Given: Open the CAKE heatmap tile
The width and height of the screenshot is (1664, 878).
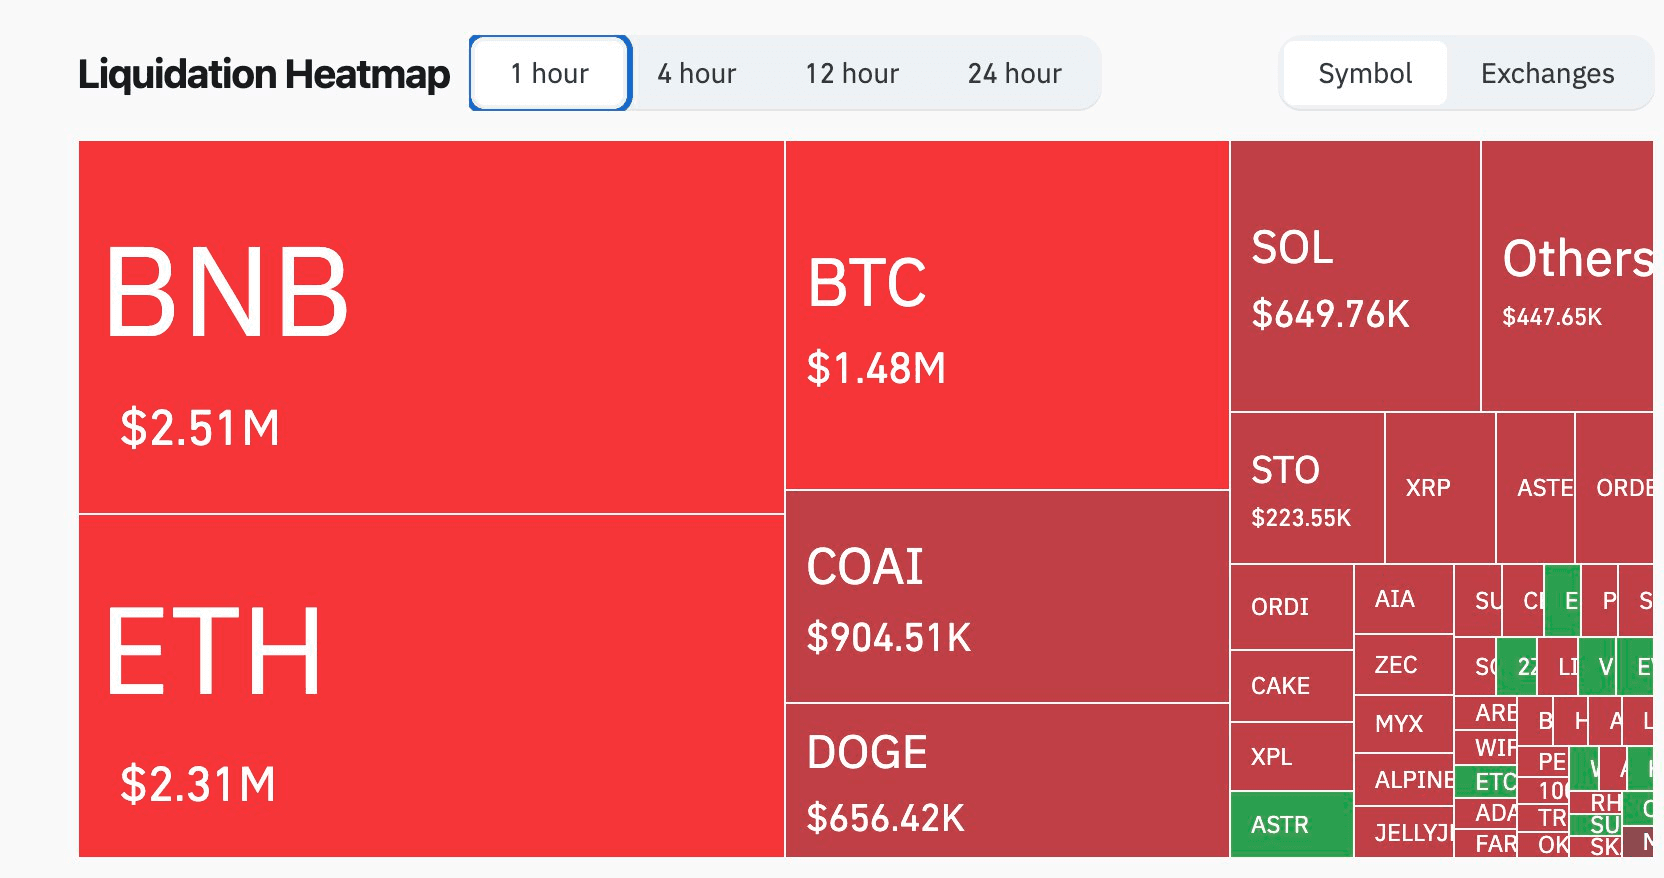Looking at the screenshot, I should (1291, 686).
